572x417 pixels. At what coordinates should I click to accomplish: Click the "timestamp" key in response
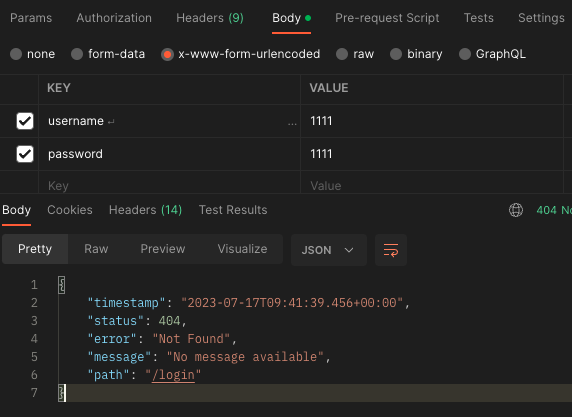(127, 303)
